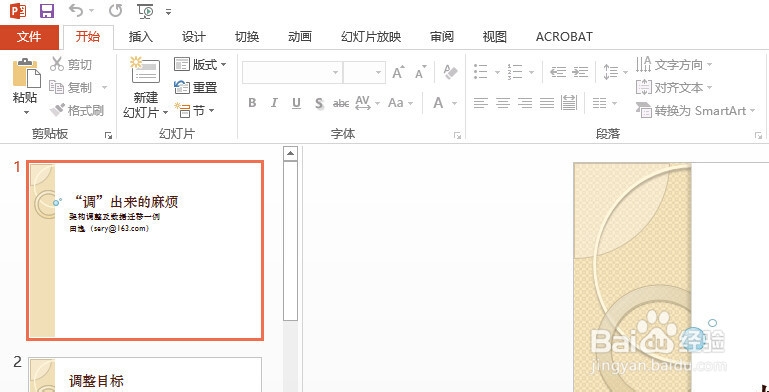769x392 pixels.
Task: Align text right
Action: [x=525, y=103]
